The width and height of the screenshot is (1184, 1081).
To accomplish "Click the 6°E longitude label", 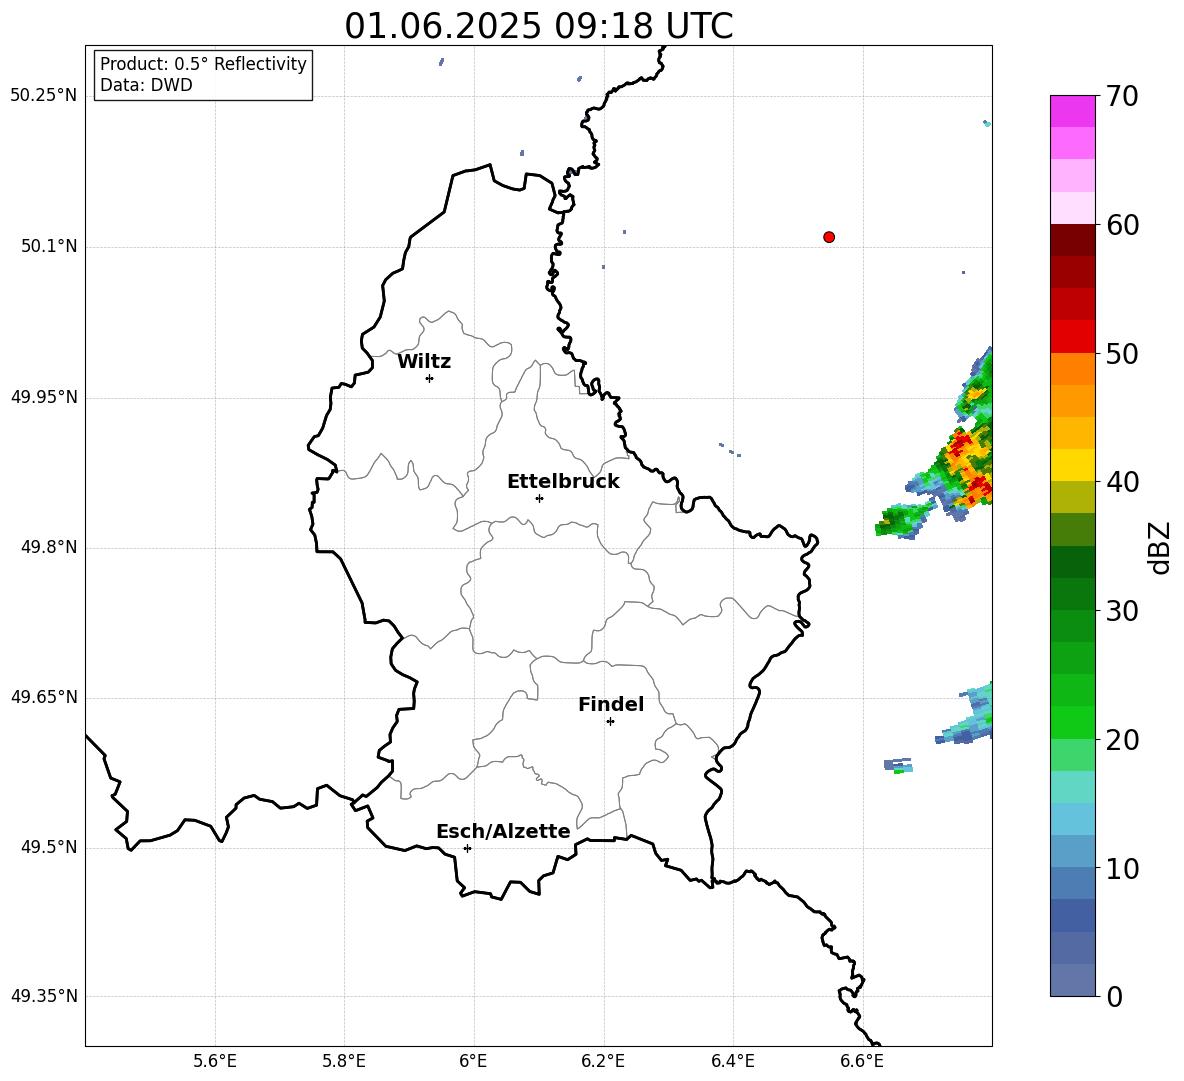I will [x=473, y=1061].
